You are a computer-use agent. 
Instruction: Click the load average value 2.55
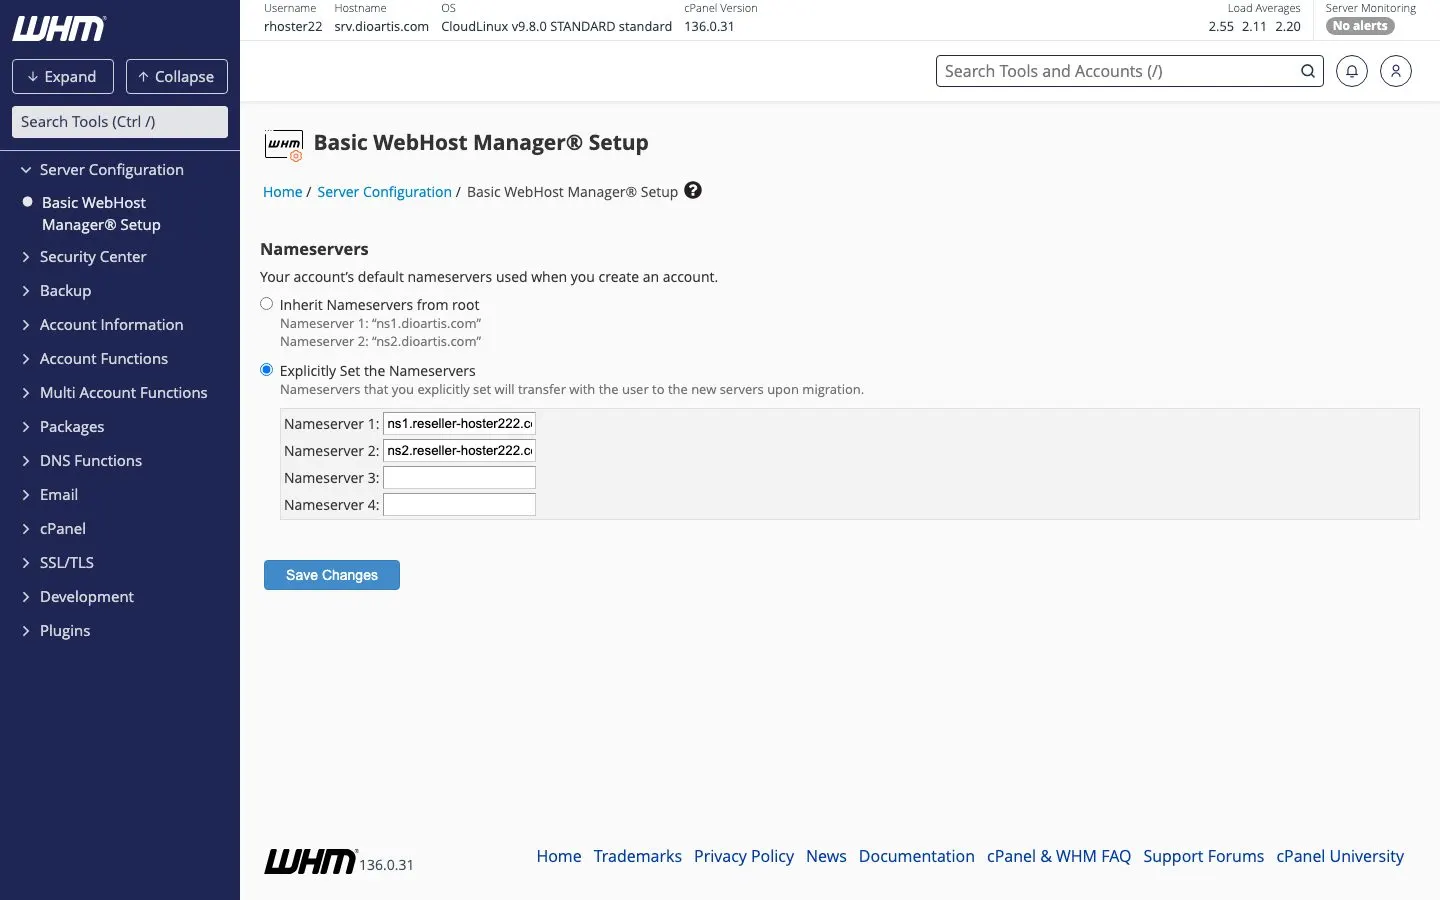(1221, 27)
